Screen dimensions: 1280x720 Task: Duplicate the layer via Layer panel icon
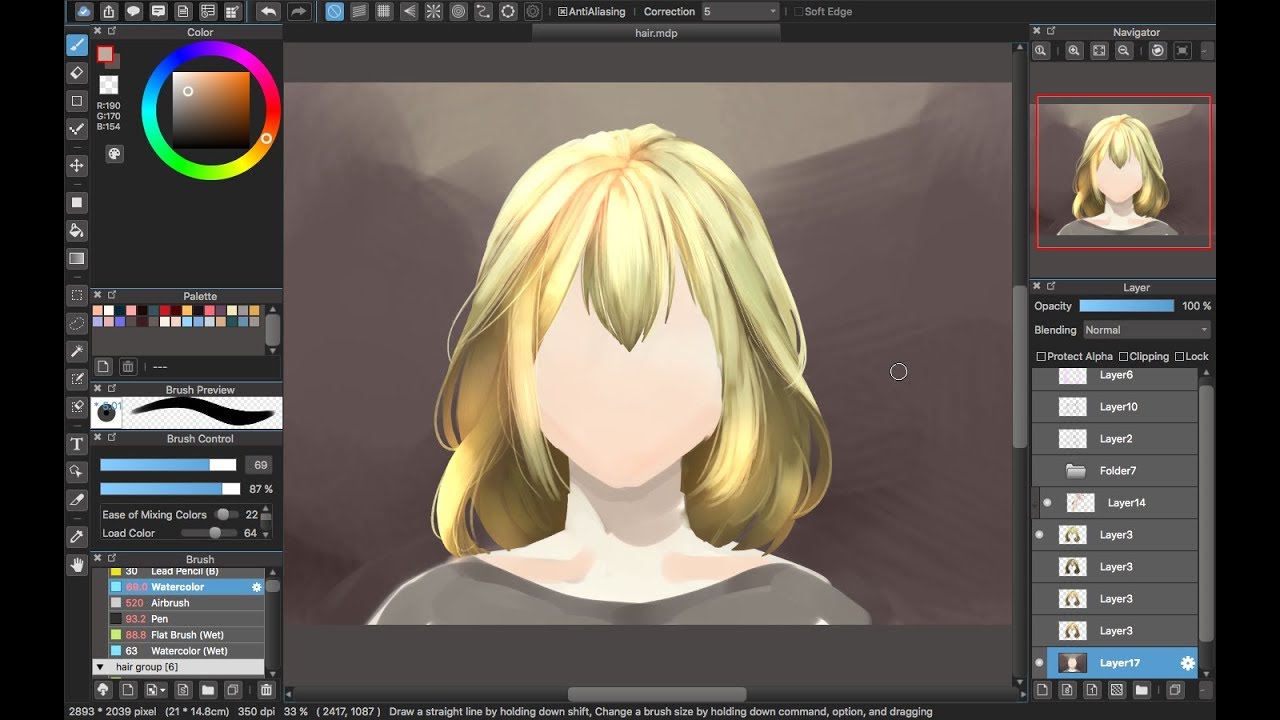pyautogui.click(x=1175, y=690)
